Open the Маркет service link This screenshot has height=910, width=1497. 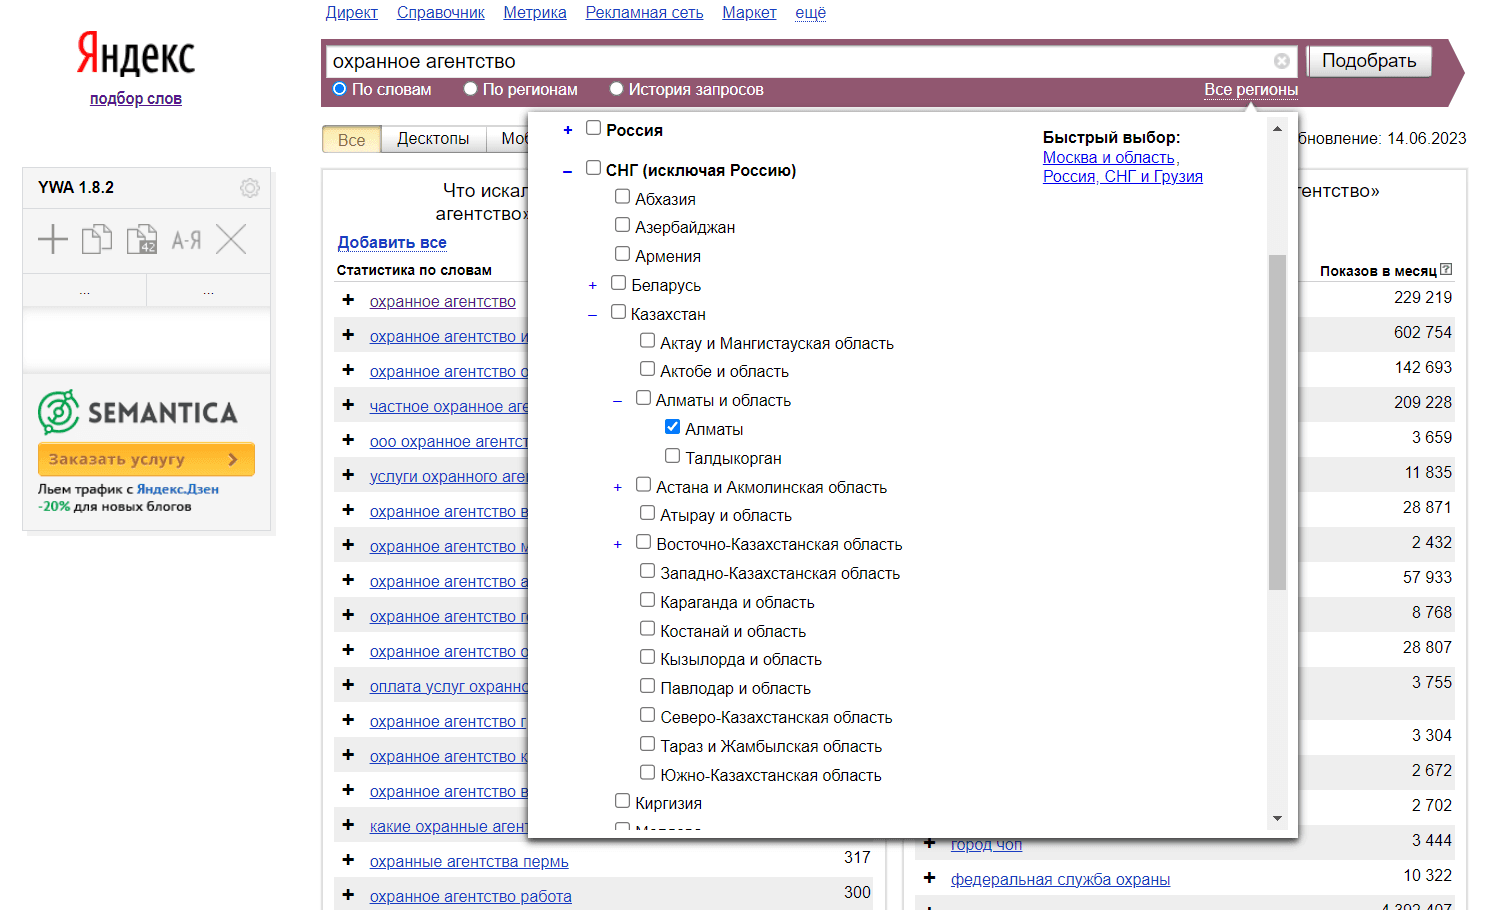click(x=749, y=12)
